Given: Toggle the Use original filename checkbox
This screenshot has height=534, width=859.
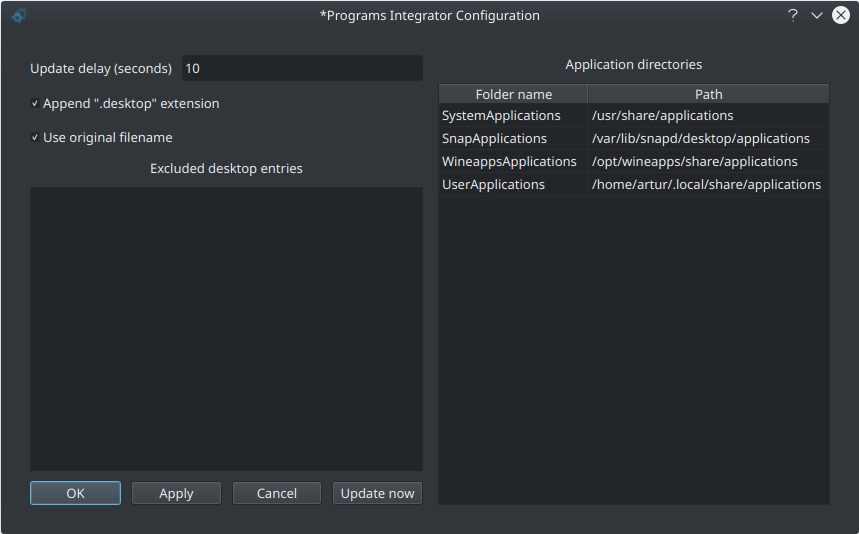Looking at the screenshot, I should coord(35,137).
